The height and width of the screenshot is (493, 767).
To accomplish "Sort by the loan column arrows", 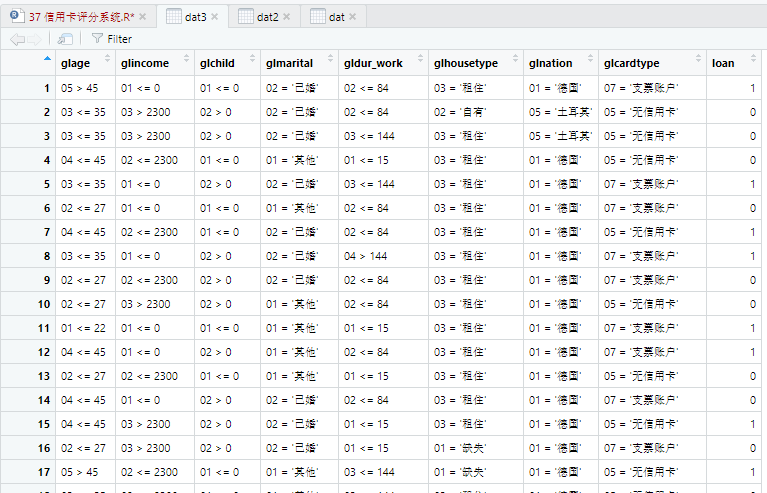I will click(x=753, y=59).
